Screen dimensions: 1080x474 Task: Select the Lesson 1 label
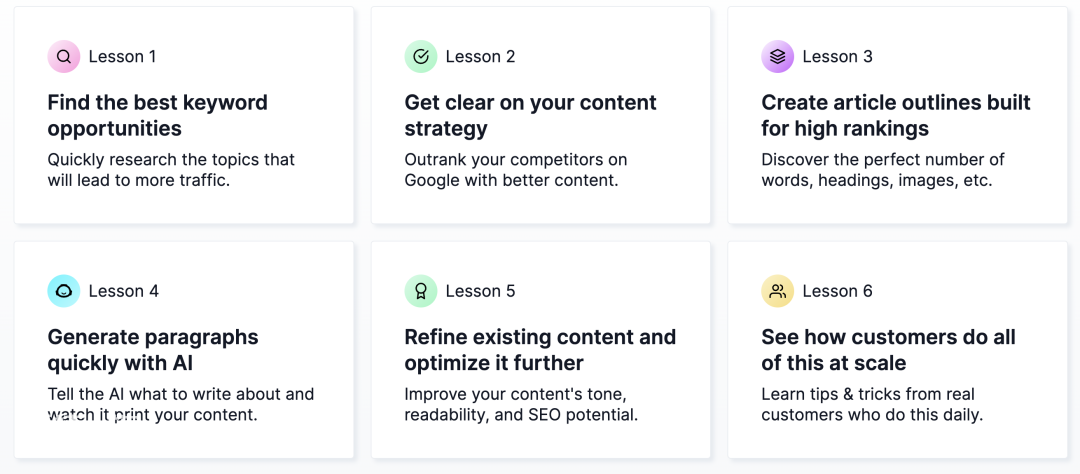pos(123,56)
